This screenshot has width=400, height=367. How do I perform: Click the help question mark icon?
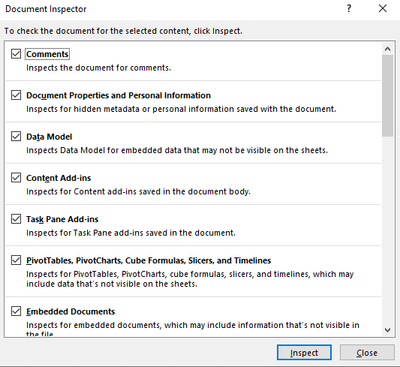point(349,8)
